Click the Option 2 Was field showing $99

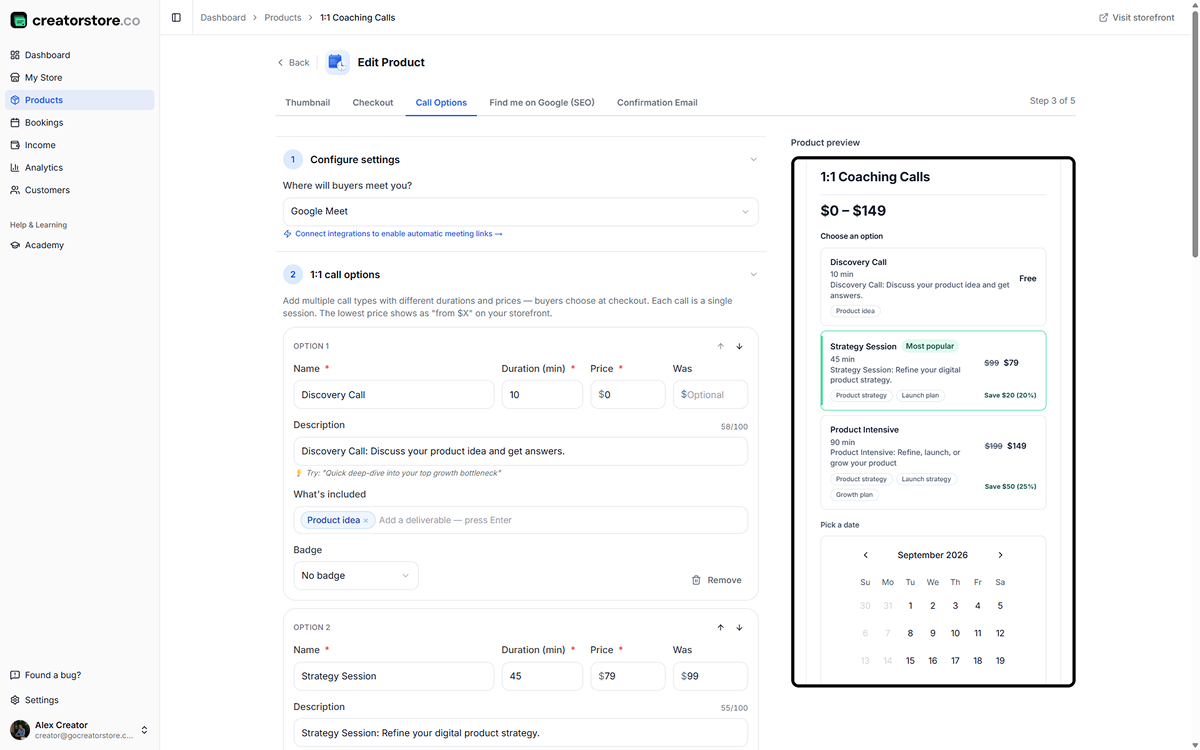(x=710, y=676)
